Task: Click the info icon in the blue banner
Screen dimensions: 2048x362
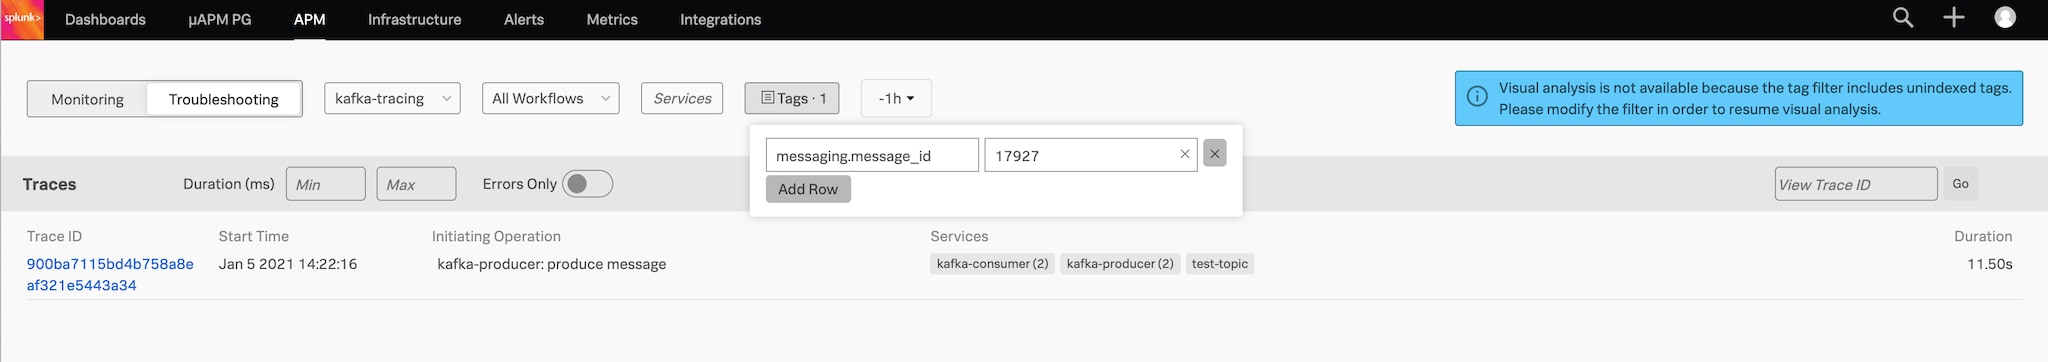Action: pyautogui.click(x=1476, y=97)
